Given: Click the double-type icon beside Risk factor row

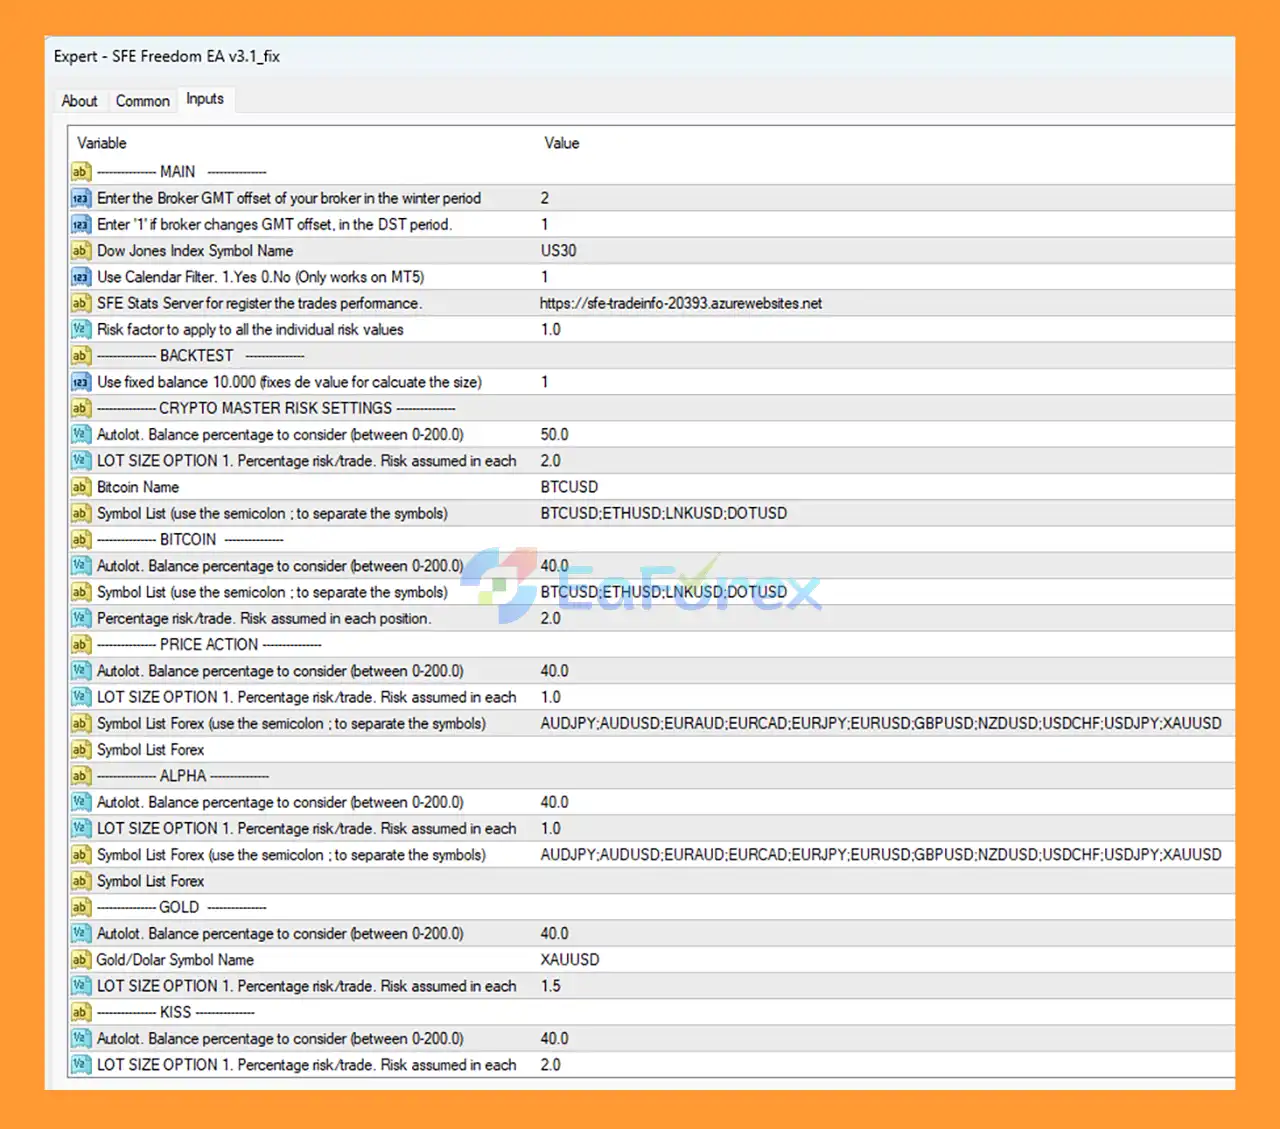Looking at the screenshot, I should (81, 330).
